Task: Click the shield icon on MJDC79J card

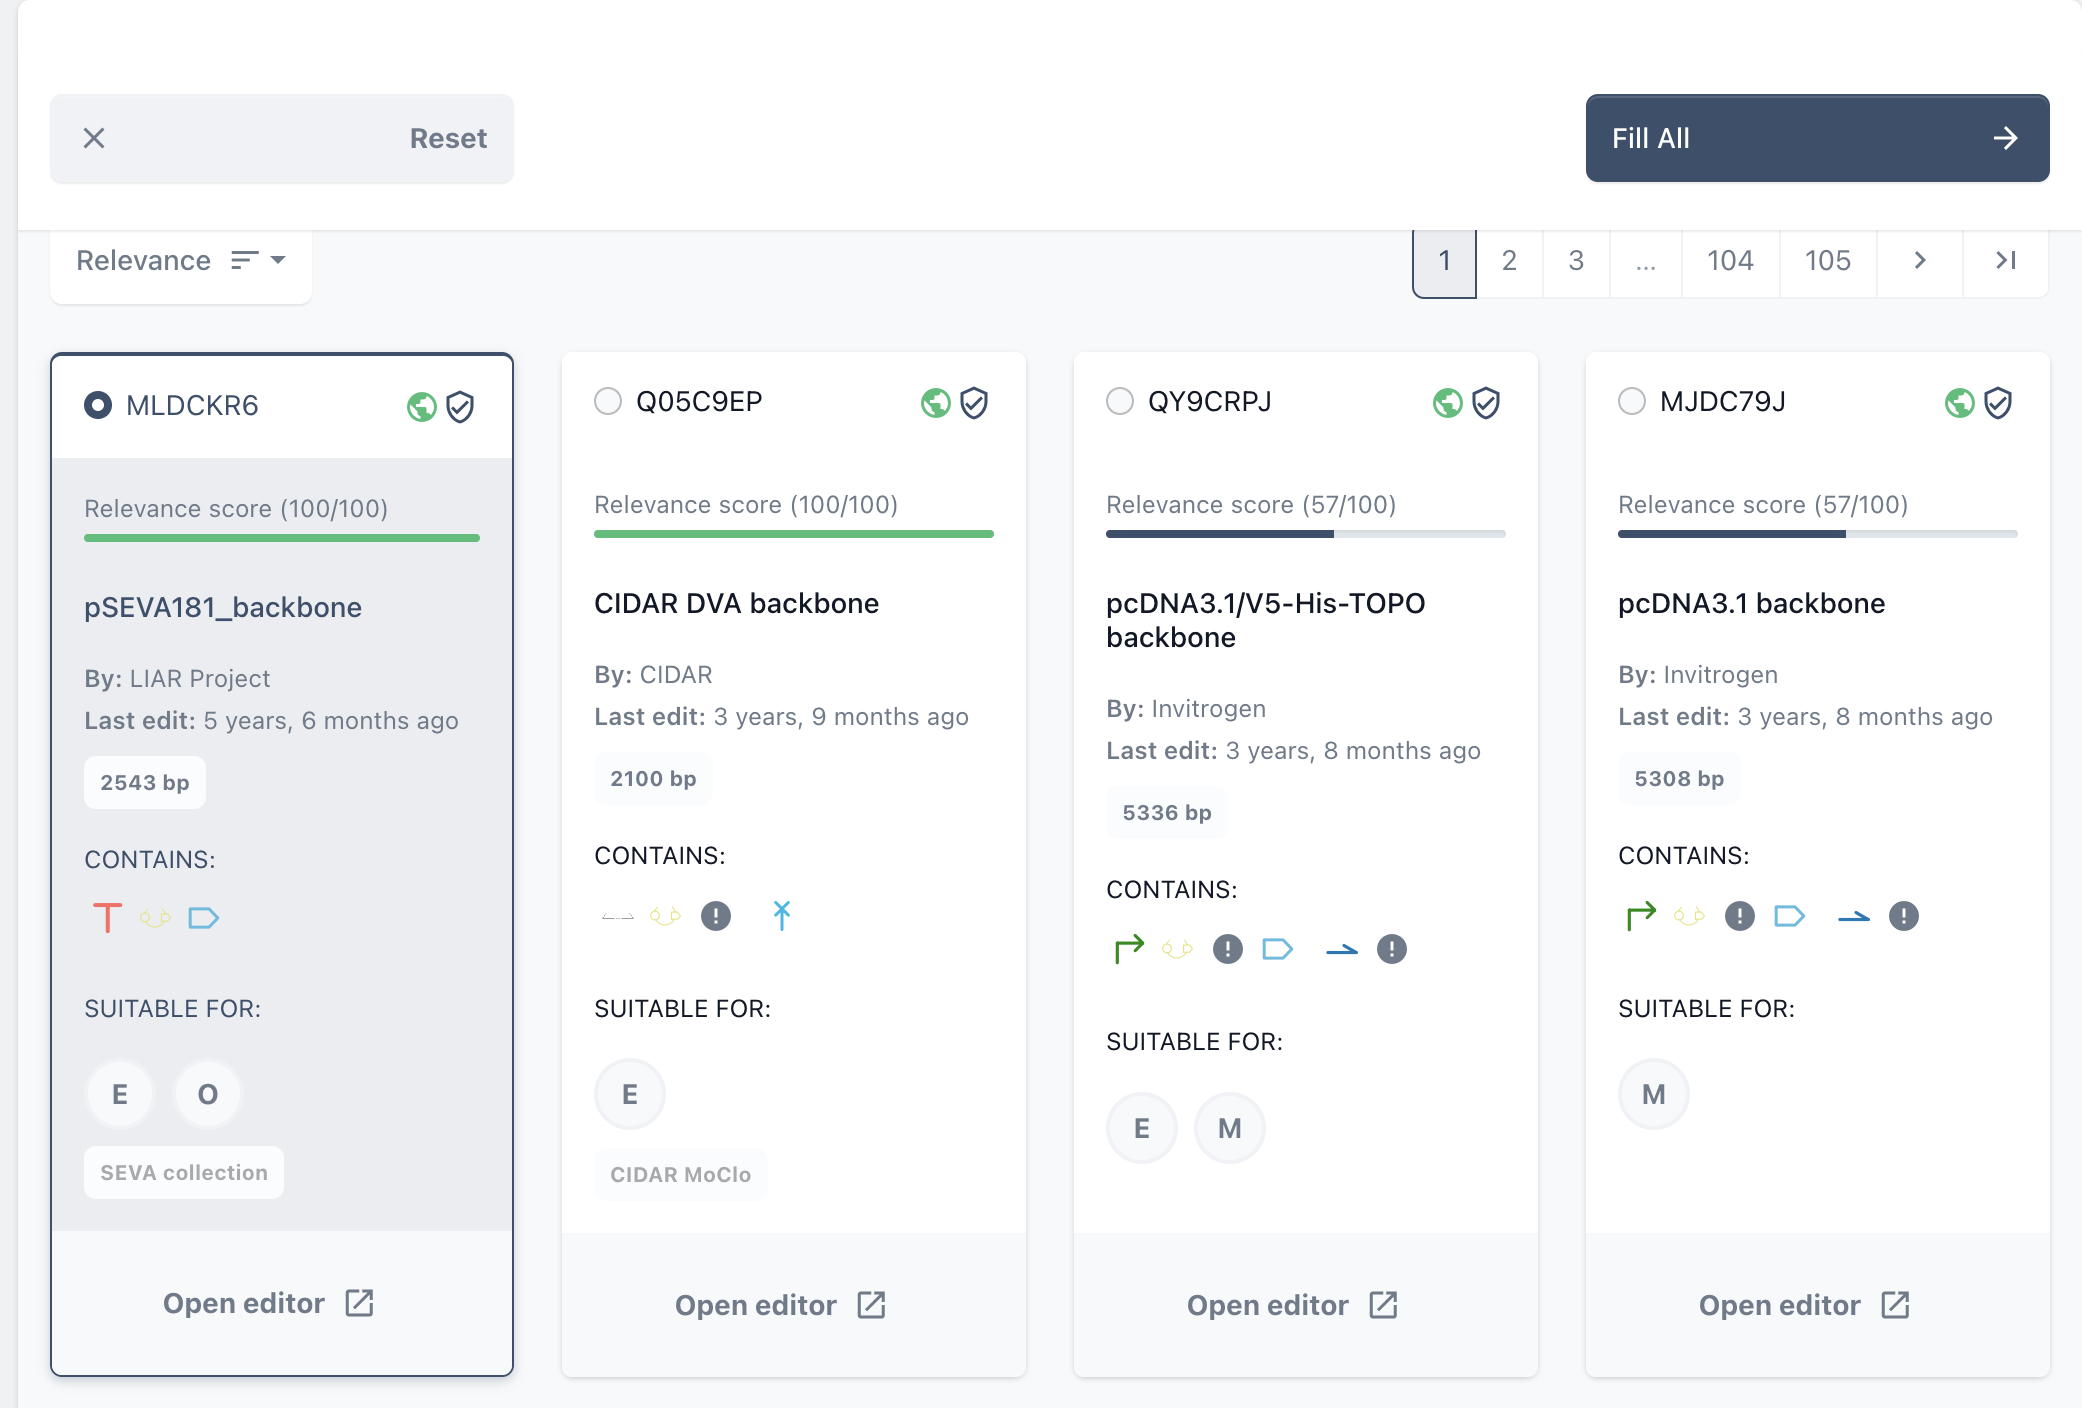Action: click(x=1998, y=403)
